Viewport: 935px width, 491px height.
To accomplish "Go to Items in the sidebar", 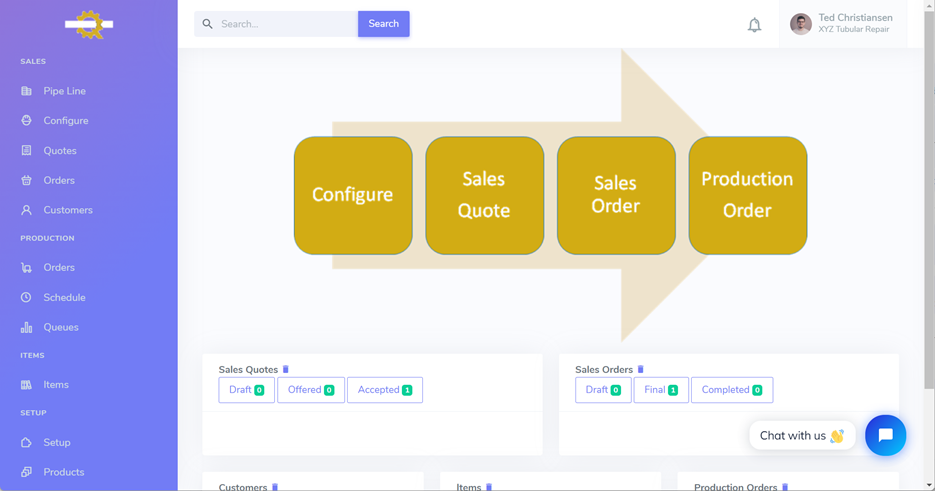I will tap(56, 385).
